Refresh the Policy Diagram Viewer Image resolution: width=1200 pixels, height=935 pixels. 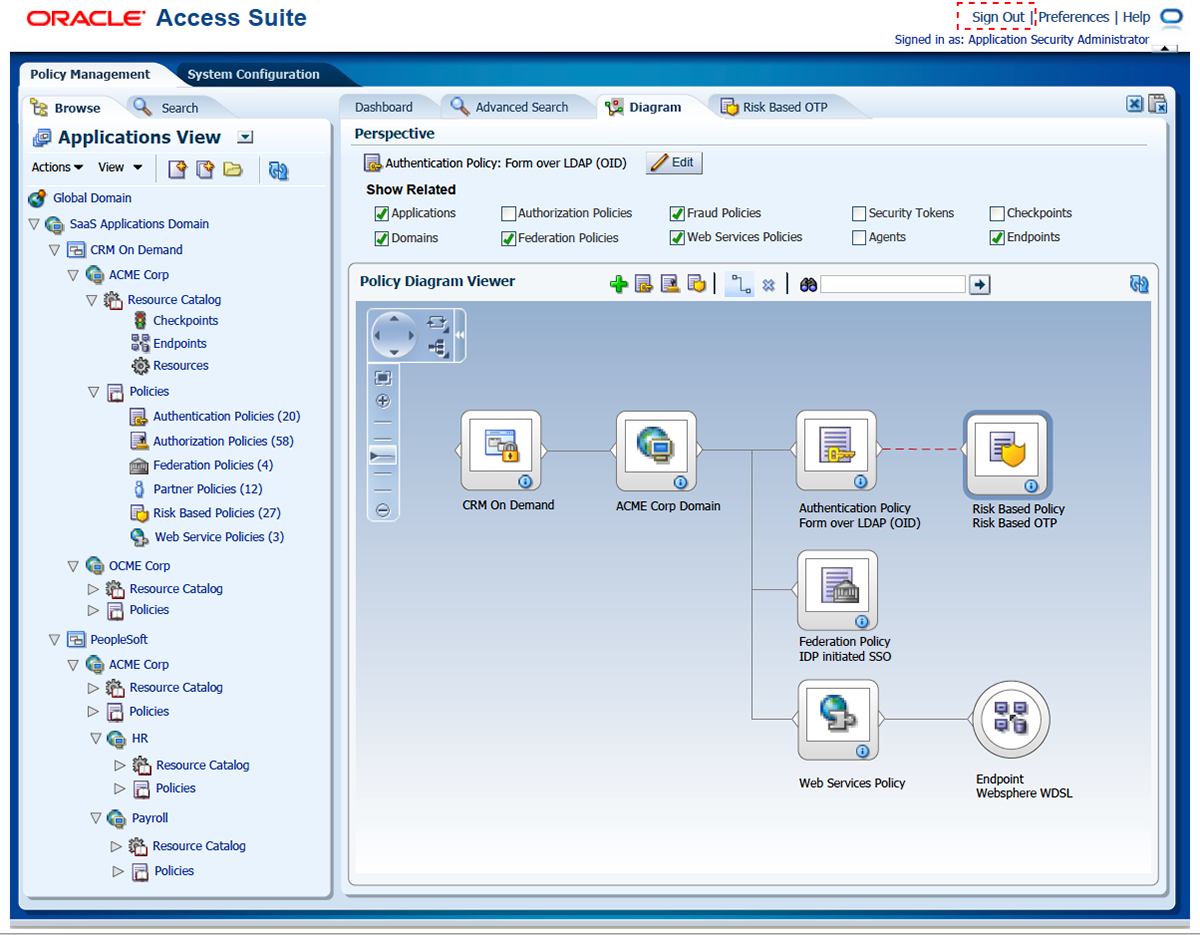pos(1139,284)
